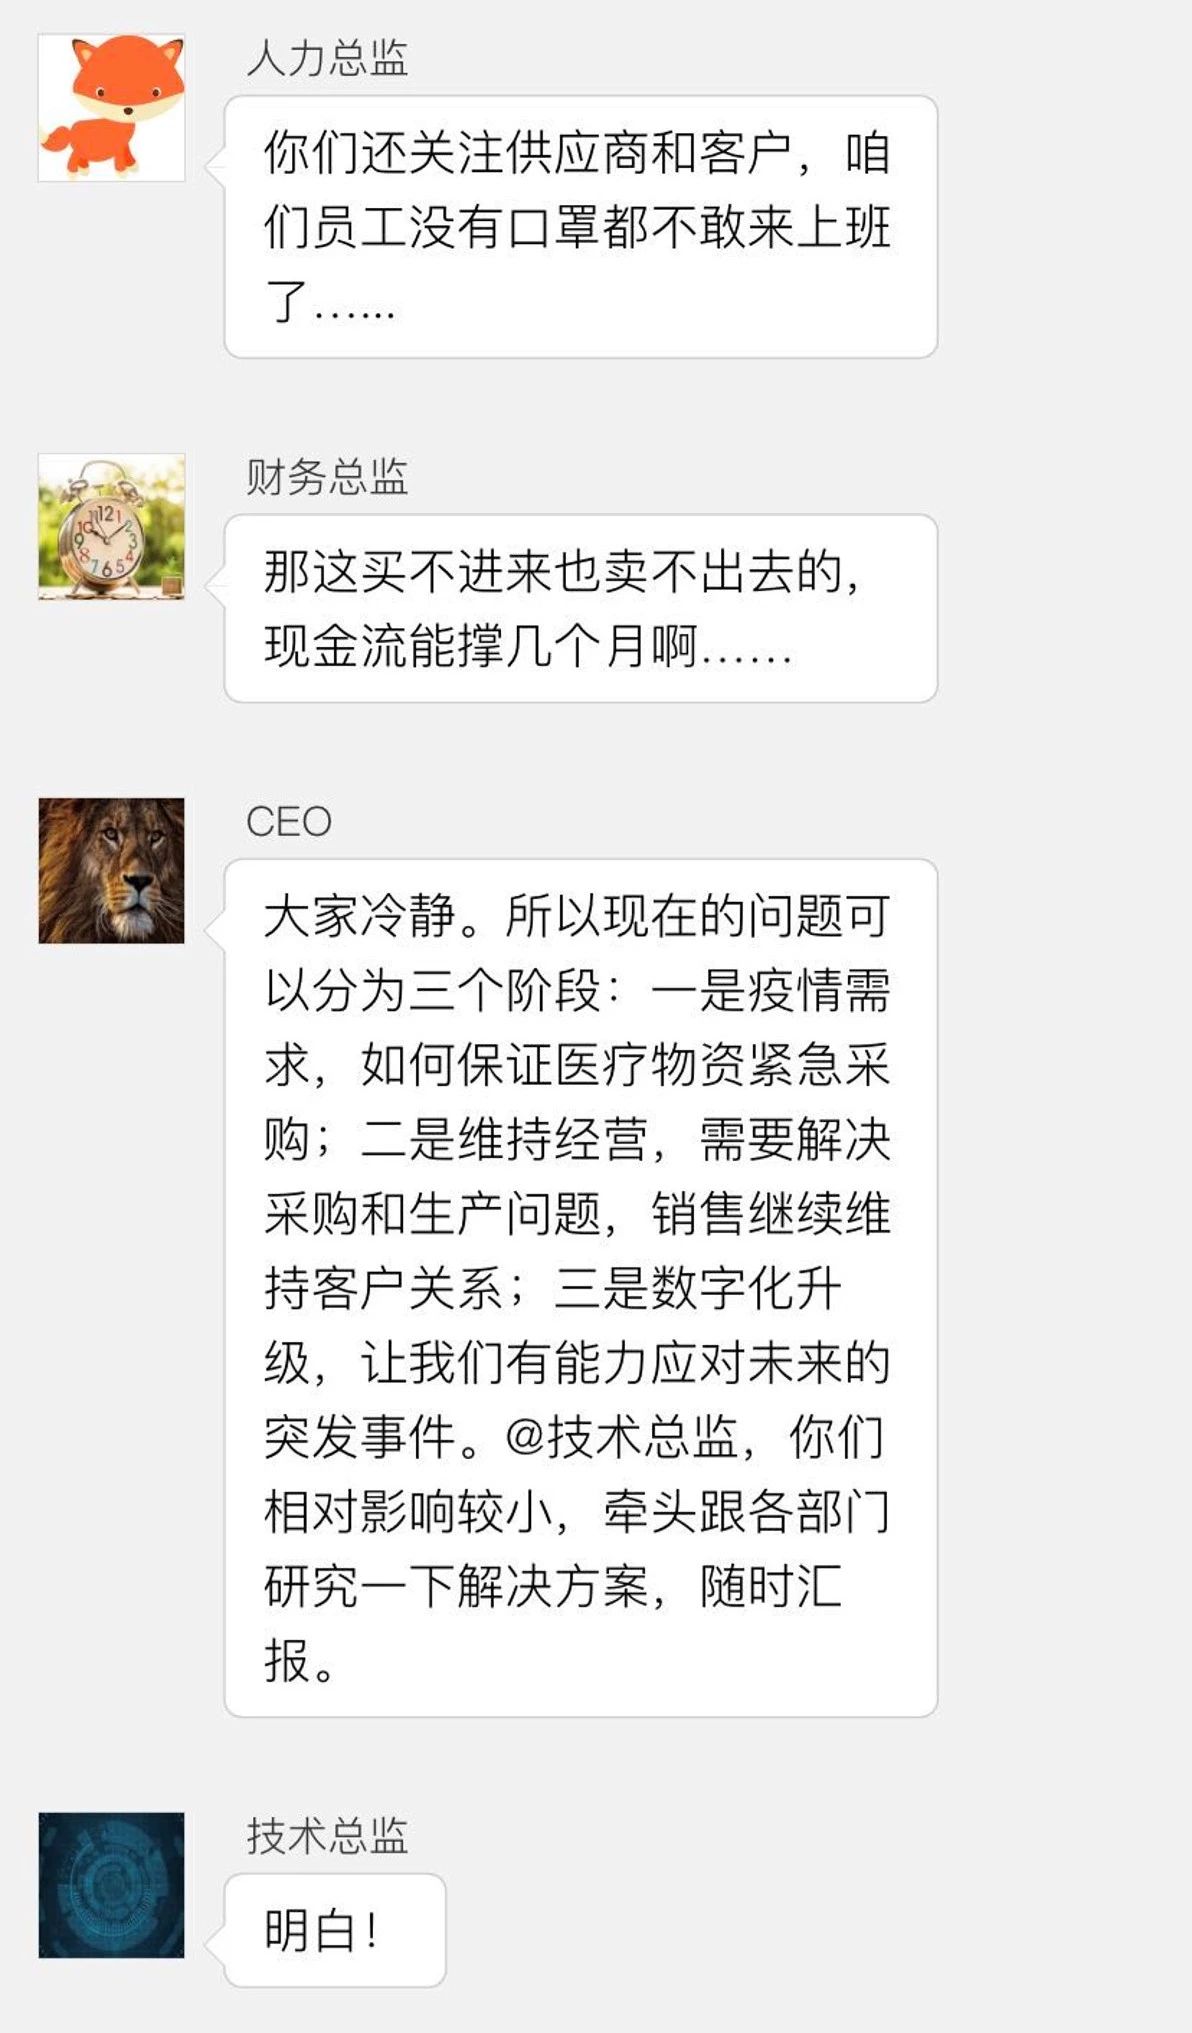Viewport: 1192px width, 2033px height.
Task: Tap the blue tech avatar of 技术总监
Action: pyautogui.click(x=111, y=1885)
